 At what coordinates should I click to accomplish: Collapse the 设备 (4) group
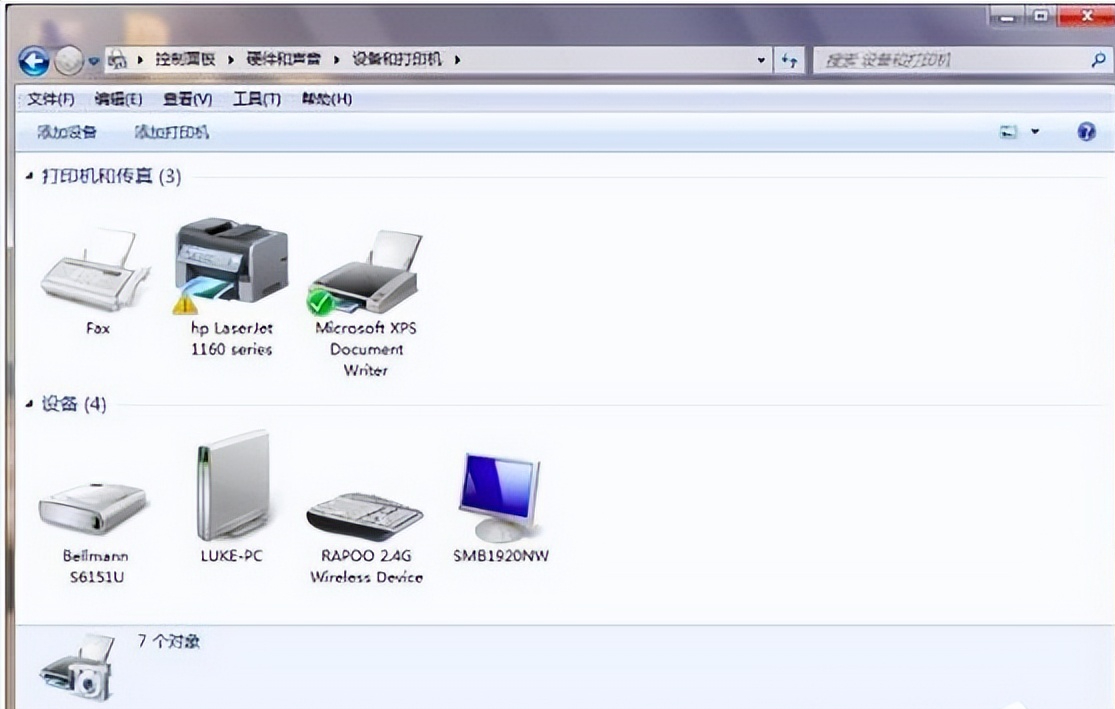[x=29, y=405]
